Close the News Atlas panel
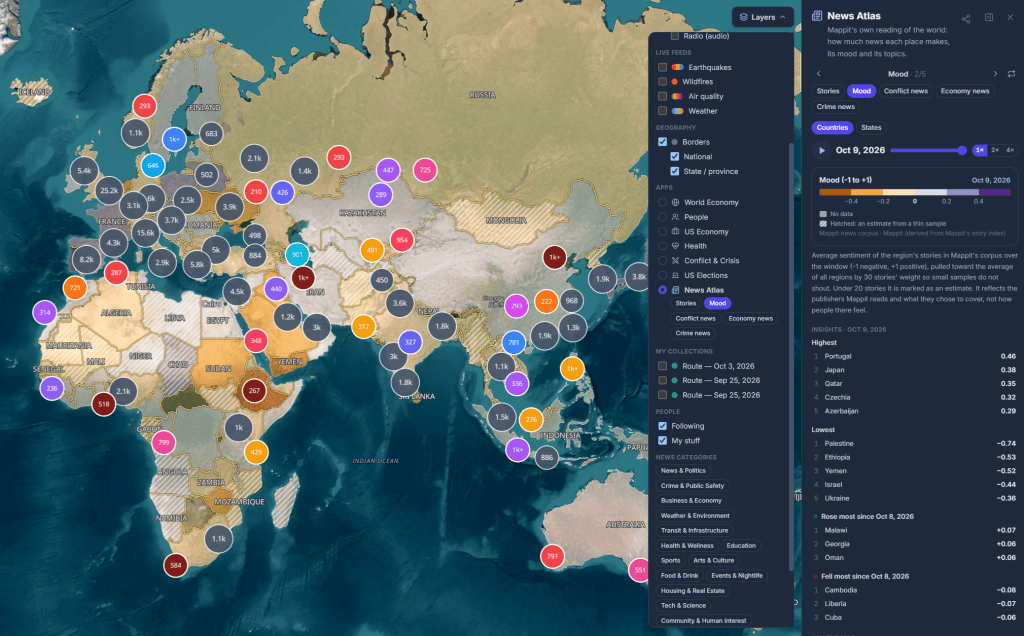 (1010, 18)
